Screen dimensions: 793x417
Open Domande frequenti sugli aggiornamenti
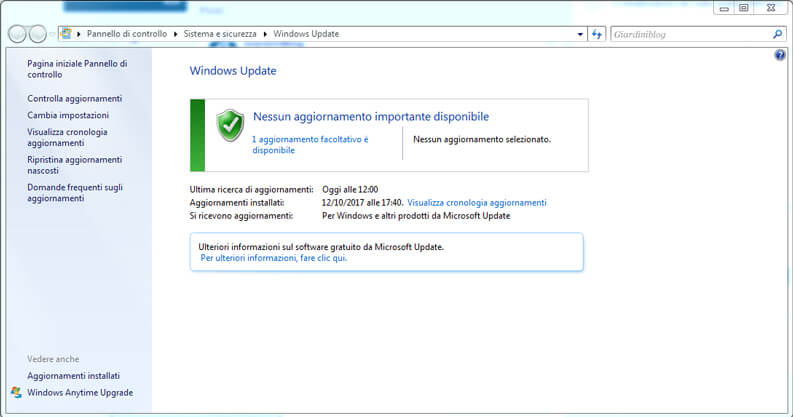(75, 193)
